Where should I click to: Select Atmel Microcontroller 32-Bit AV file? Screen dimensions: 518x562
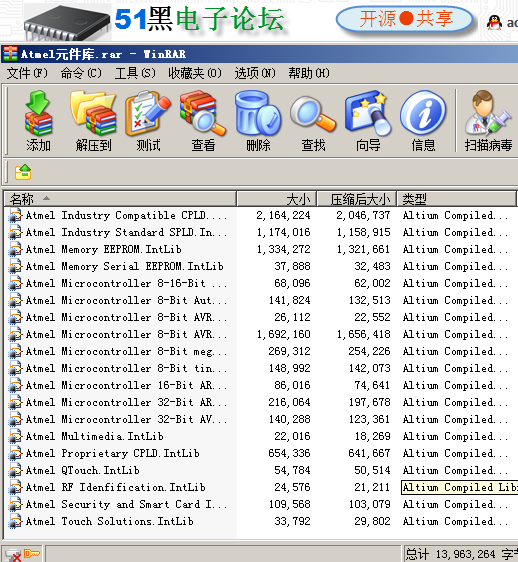point(127,419)
